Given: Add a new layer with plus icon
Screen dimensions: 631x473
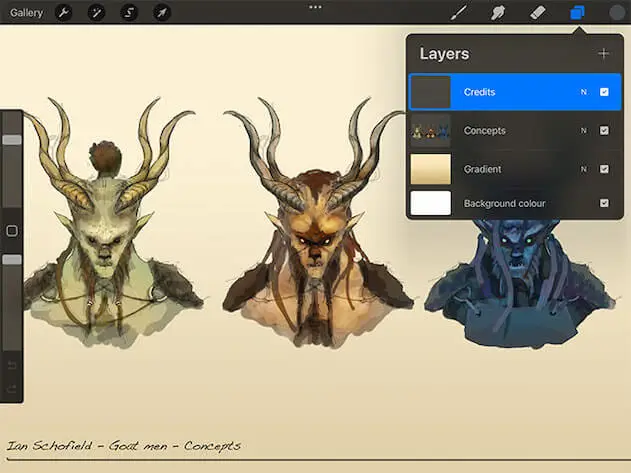Looking at the screenshot, I should pos(603,54).
